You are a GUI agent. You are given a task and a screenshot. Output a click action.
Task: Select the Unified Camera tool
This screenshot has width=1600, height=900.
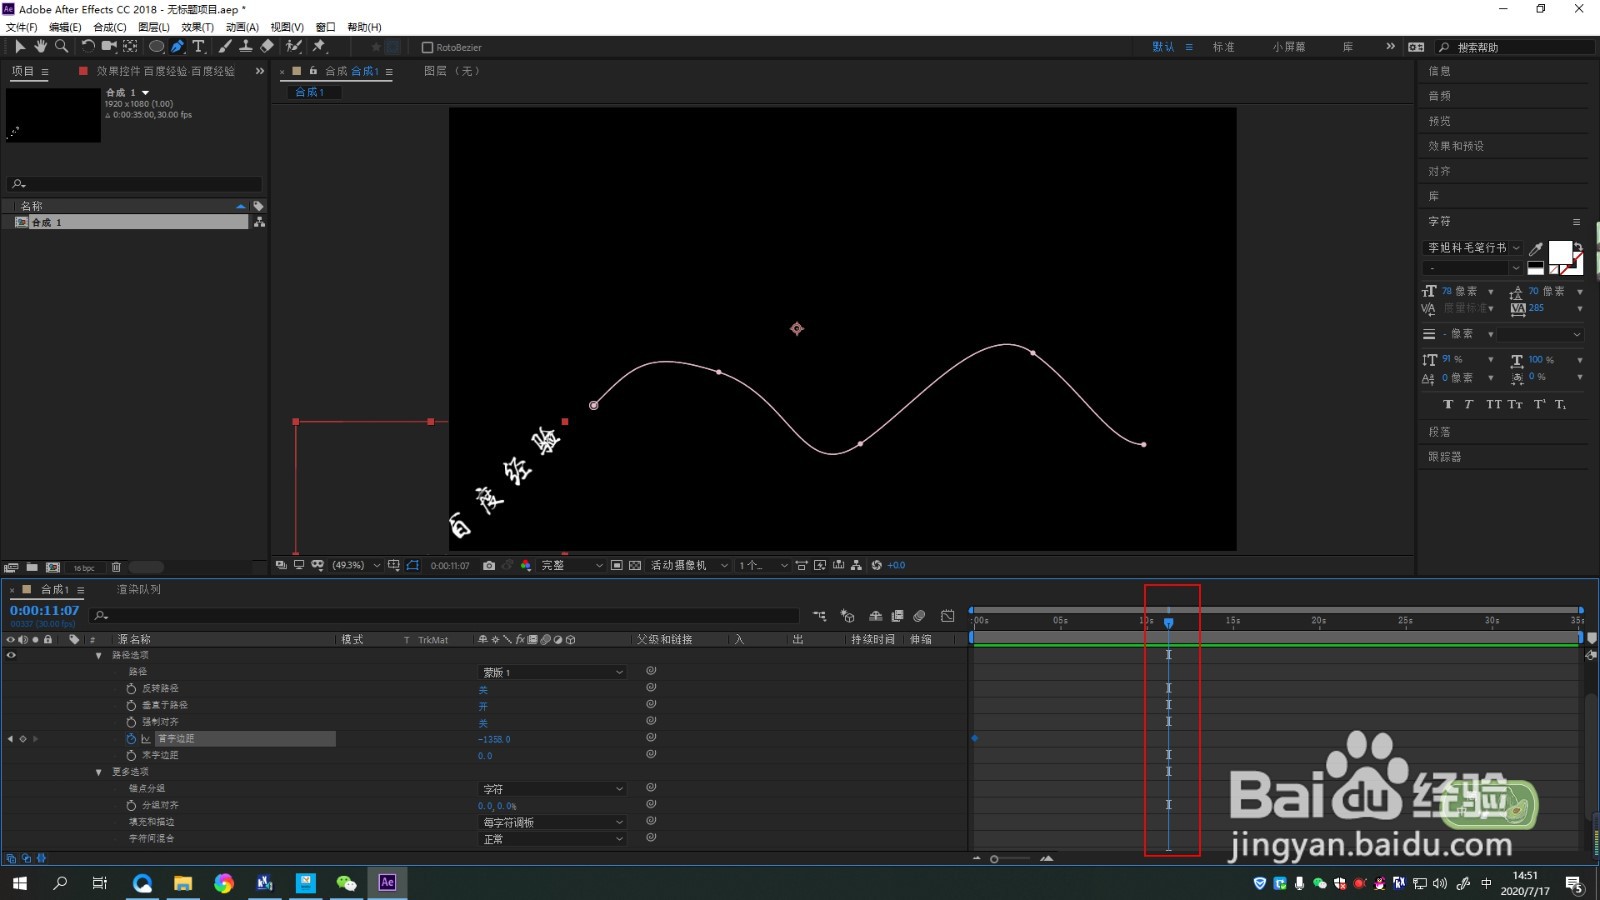(x=109, y=46)
